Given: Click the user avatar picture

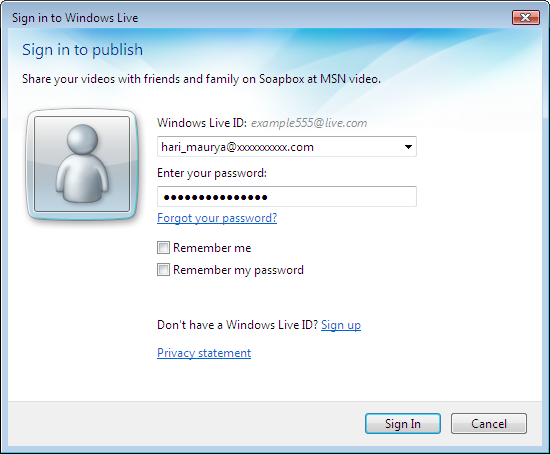Looking at the screenshot, I should pos(82,164).
